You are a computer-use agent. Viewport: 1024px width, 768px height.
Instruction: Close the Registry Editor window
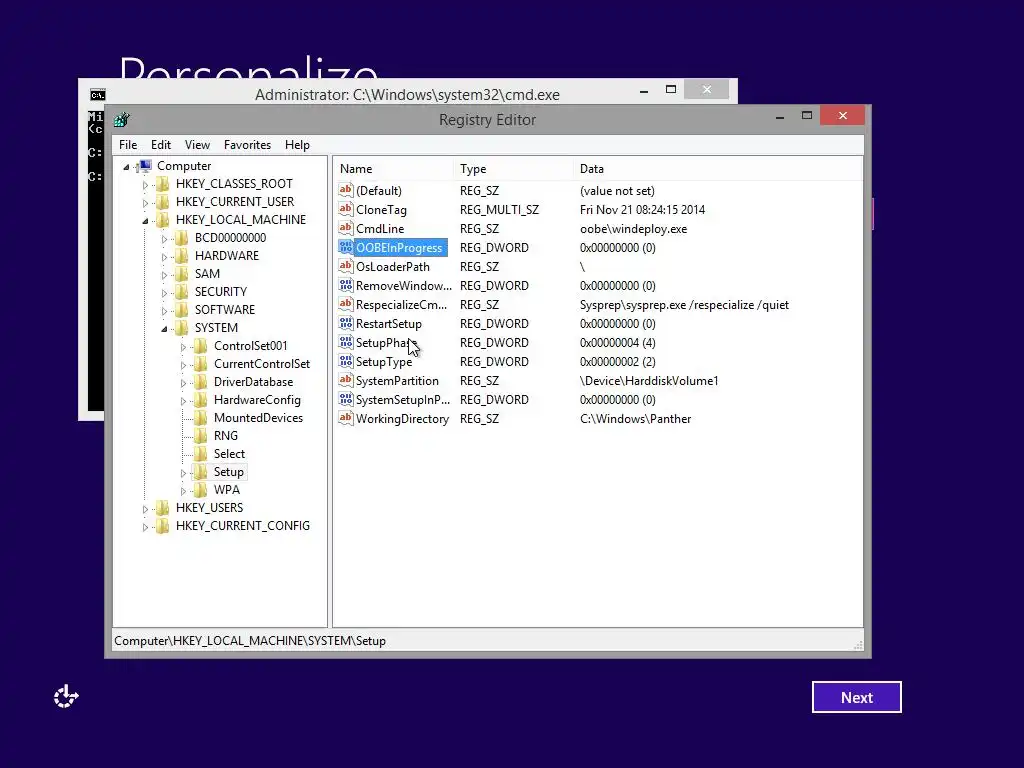pyautogui.click(x=842, y=116)
